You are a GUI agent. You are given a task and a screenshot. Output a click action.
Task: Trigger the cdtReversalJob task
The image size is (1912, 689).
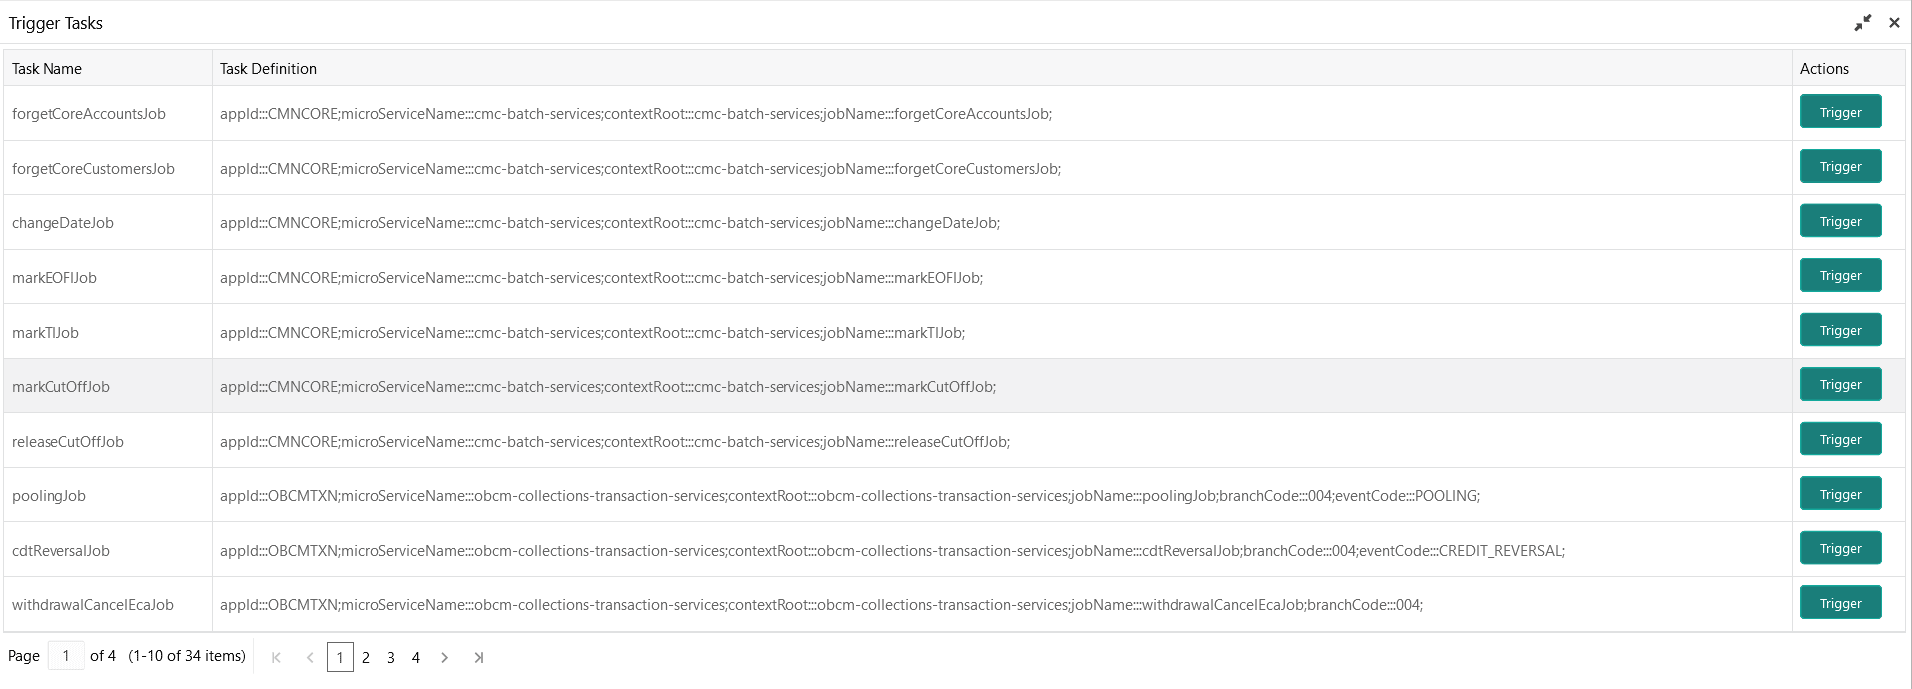click(1840, 548)
